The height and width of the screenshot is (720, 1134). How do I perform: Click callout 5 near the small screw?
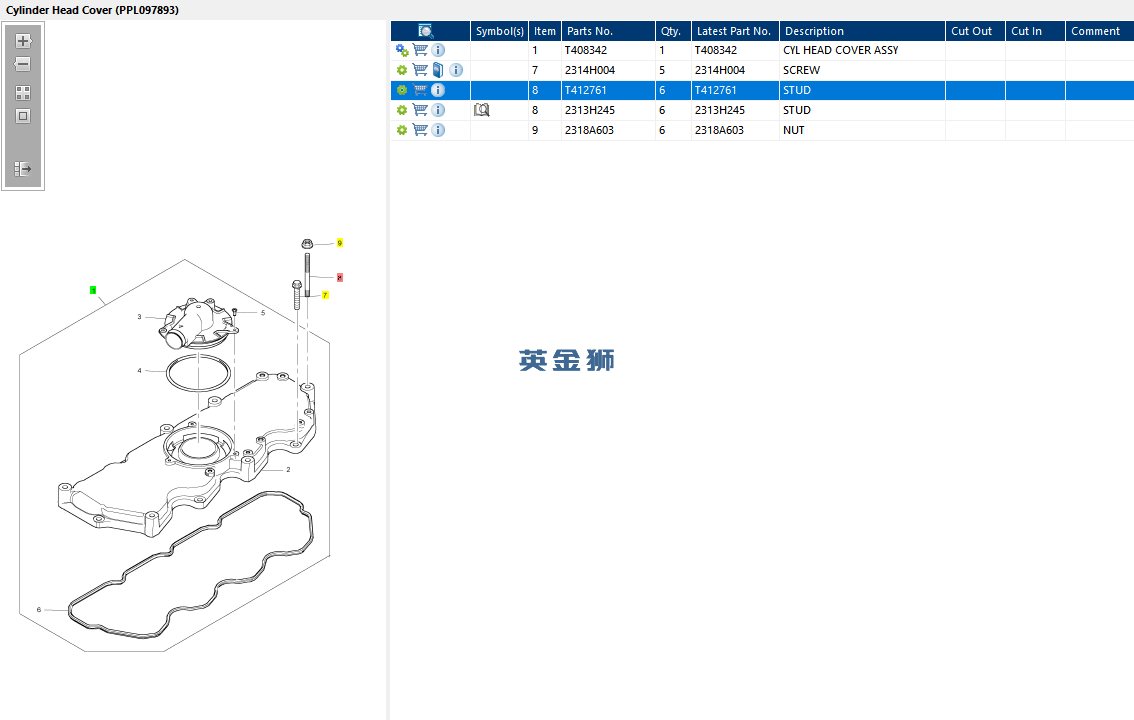(x=263, y=313)
